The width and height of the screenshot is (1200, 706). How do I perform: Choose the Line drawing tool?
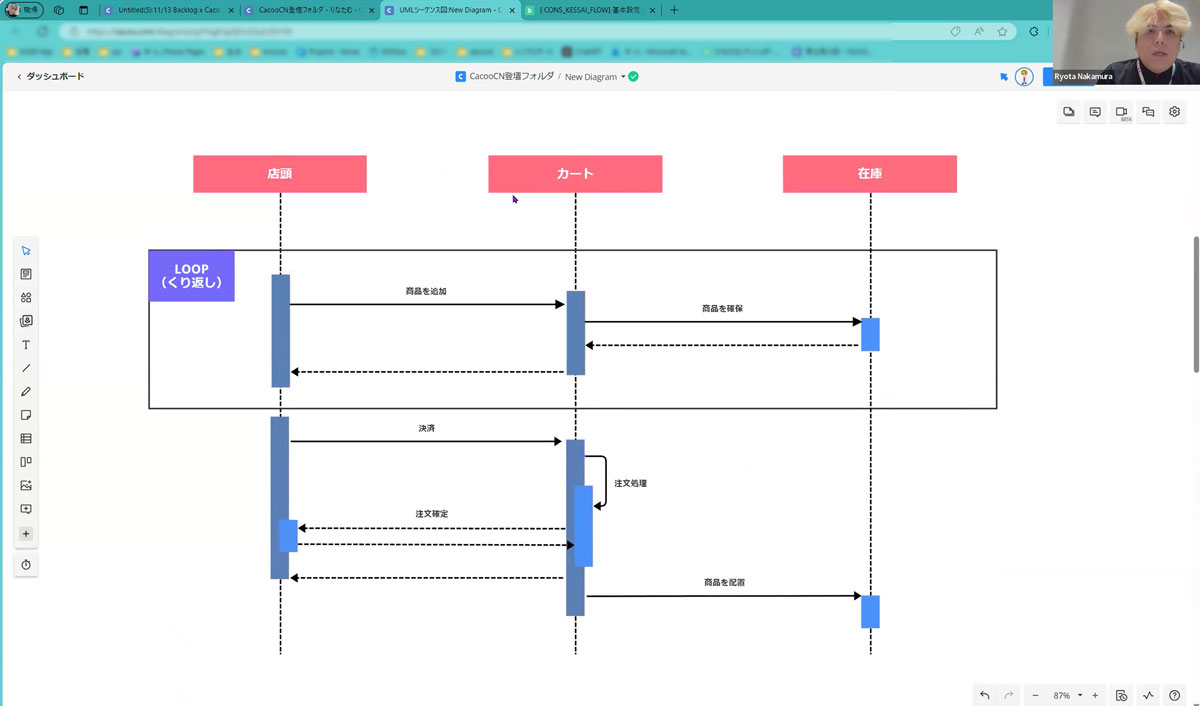click(26, 368)
